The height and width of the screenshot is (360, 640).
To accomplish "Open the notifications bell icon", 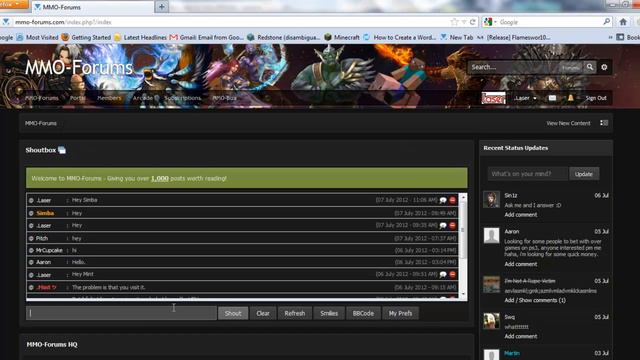I will pos(571,98).
